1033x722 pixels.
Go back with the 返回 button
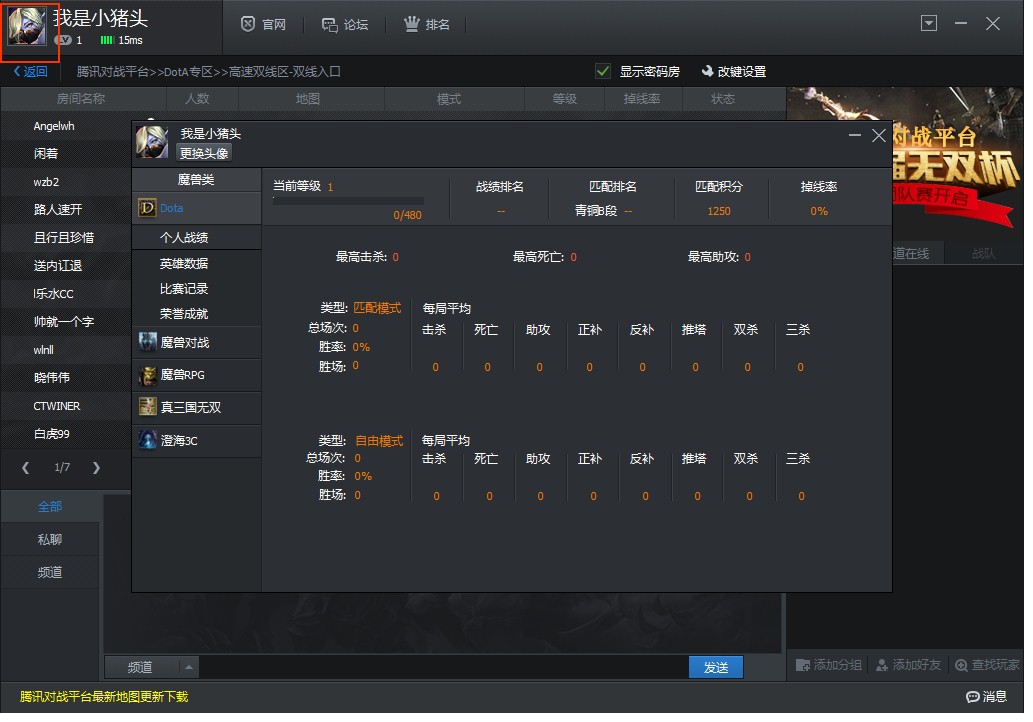[x=30, y=72]
